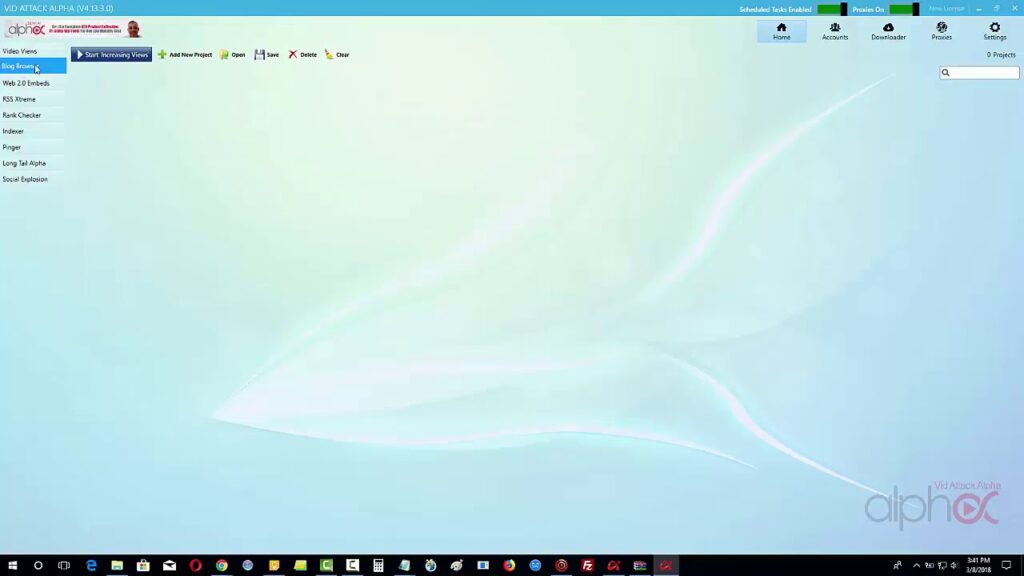
Task: Click the project search input field
Action: click(x=979, y=72)
